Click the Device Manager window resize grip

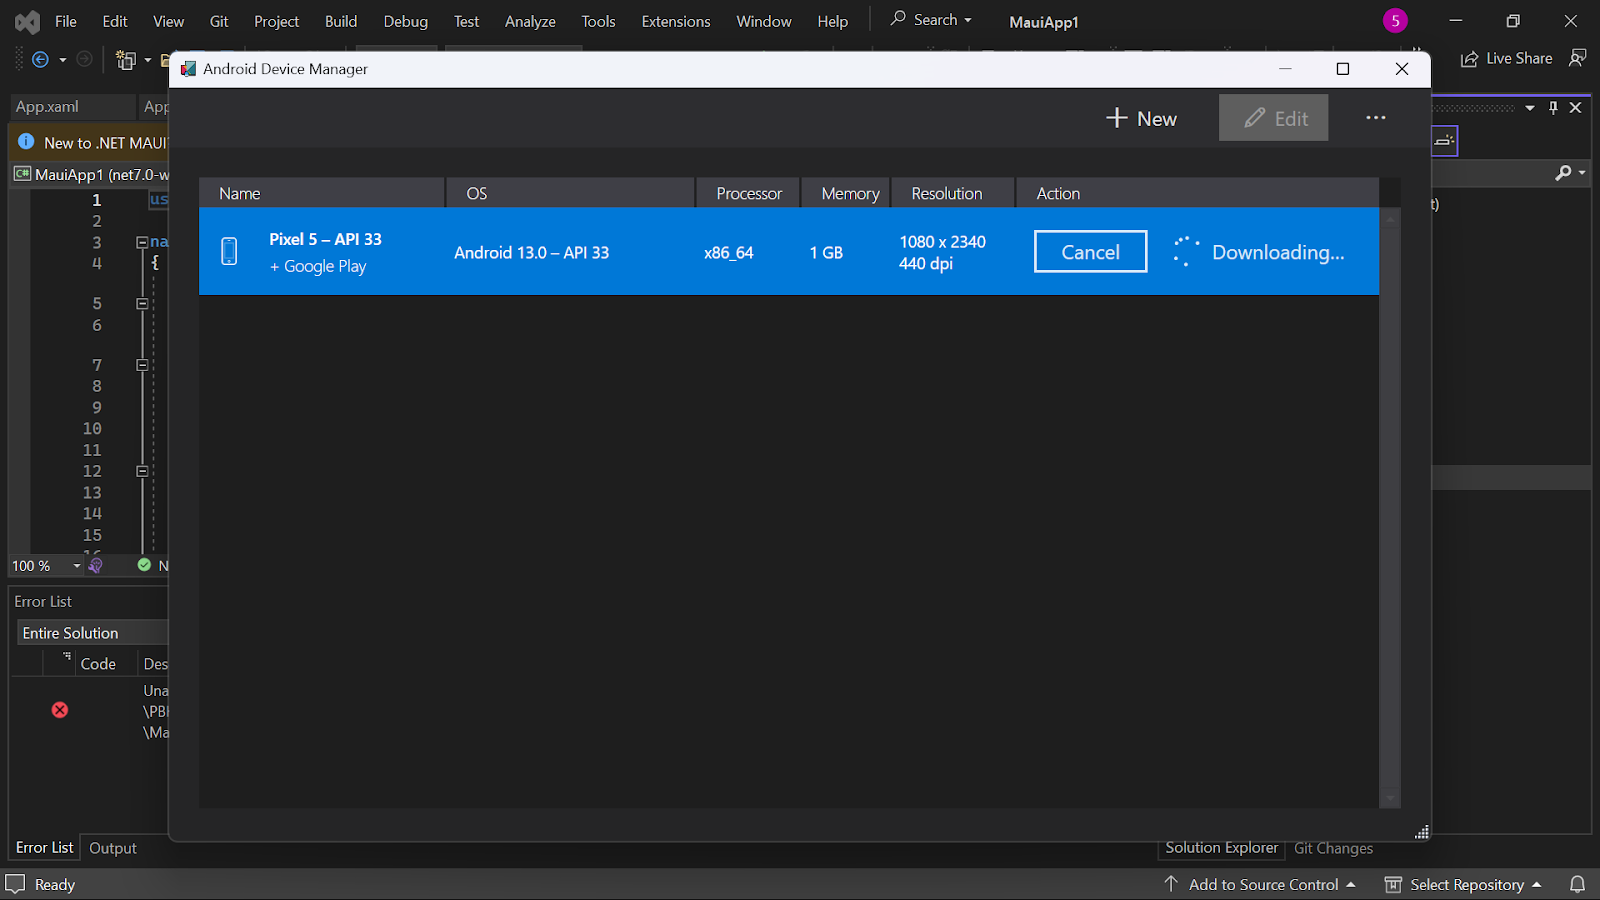(x=1422, y=832)
